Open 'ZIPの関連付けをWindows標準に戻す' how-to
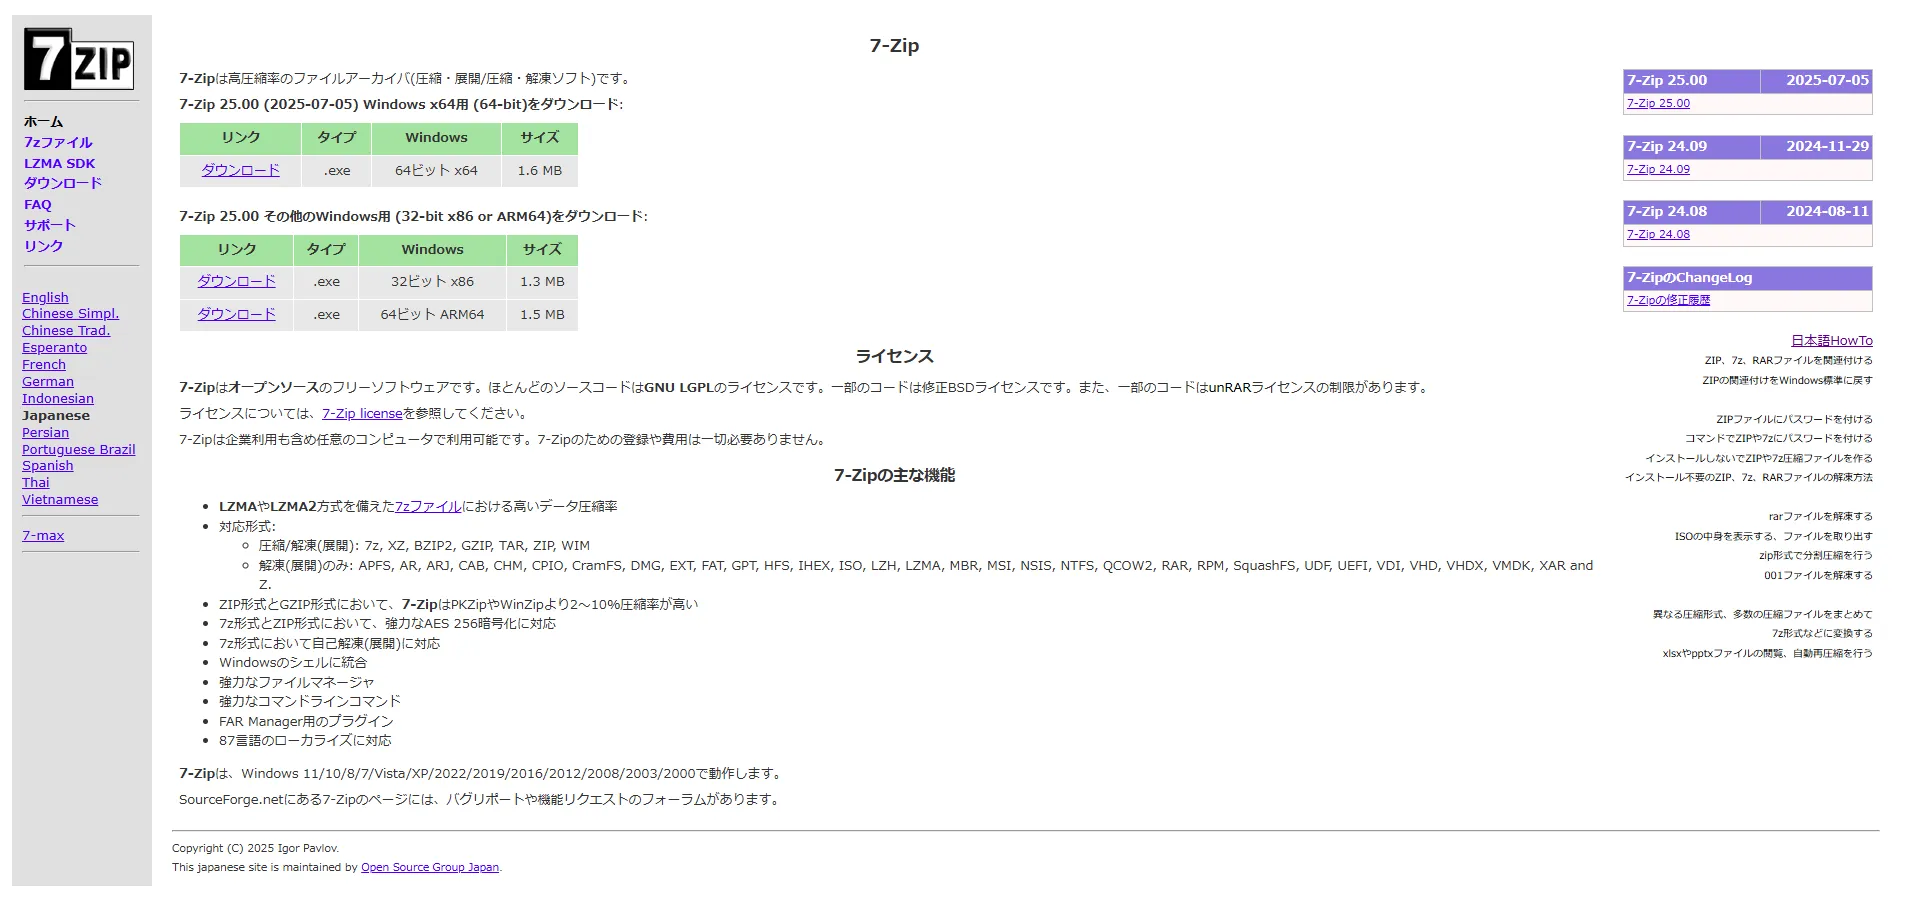The width and height of the screenshot is (1909, 903). (x=1787, y=380)
